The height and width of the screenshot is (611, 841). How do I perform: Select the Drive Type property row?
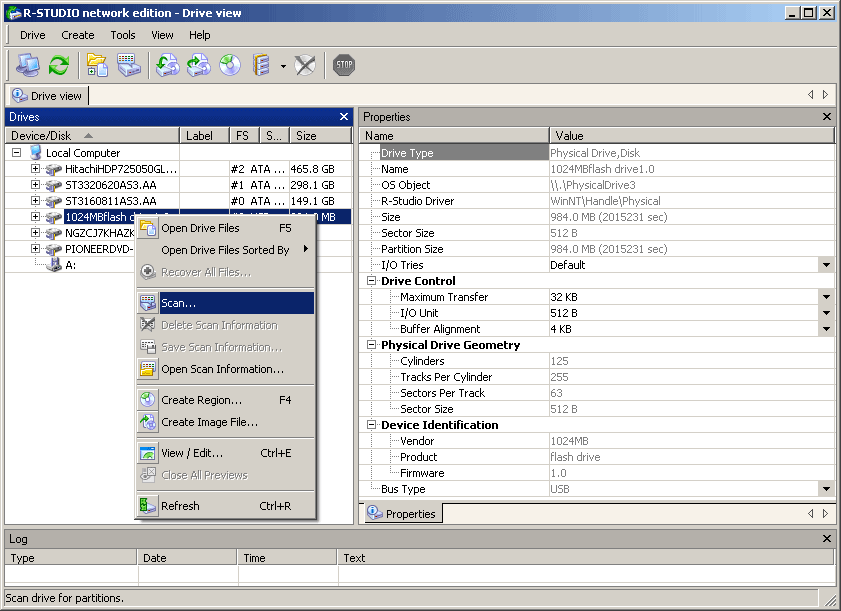click(x=597, y=153)
